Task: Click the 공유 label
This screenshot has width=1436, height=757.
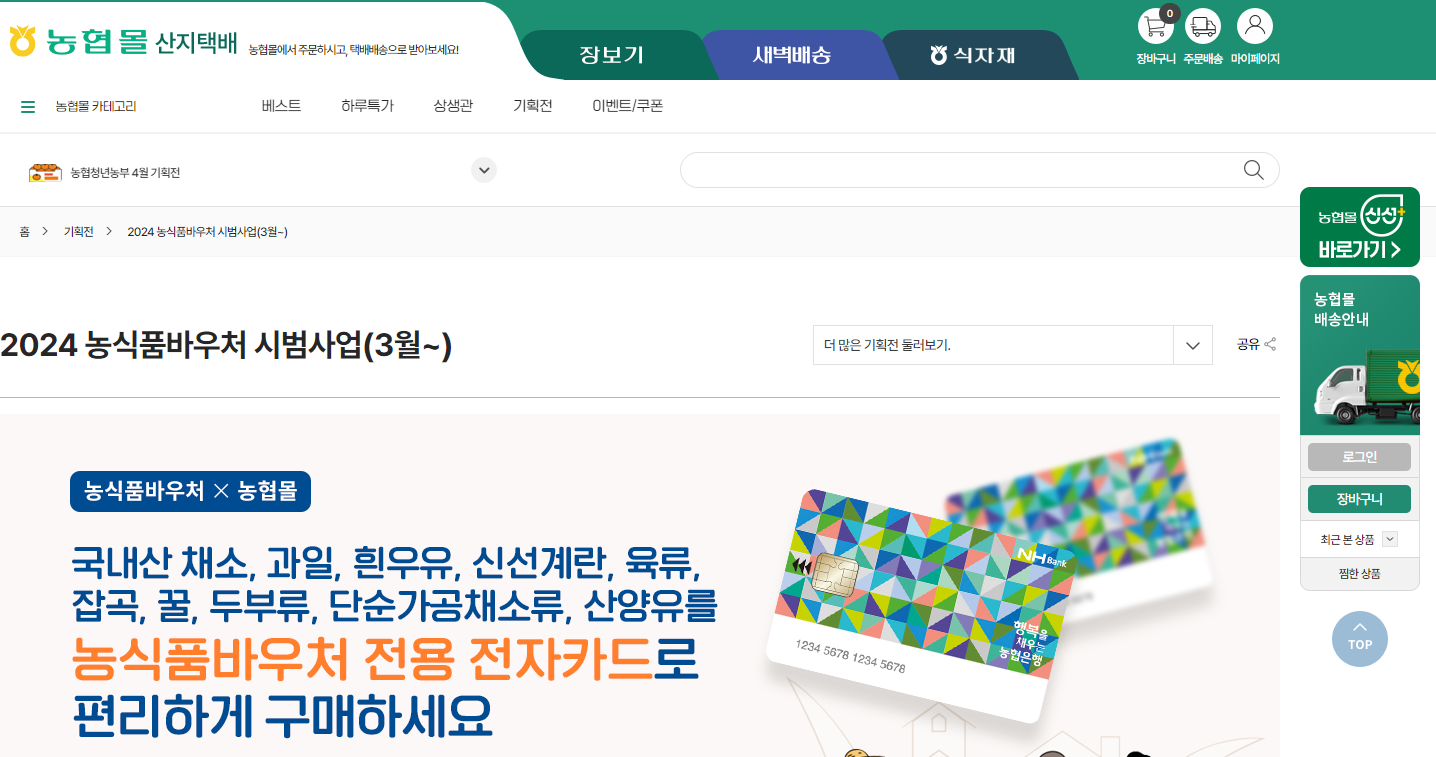Action: (1248, 345)
